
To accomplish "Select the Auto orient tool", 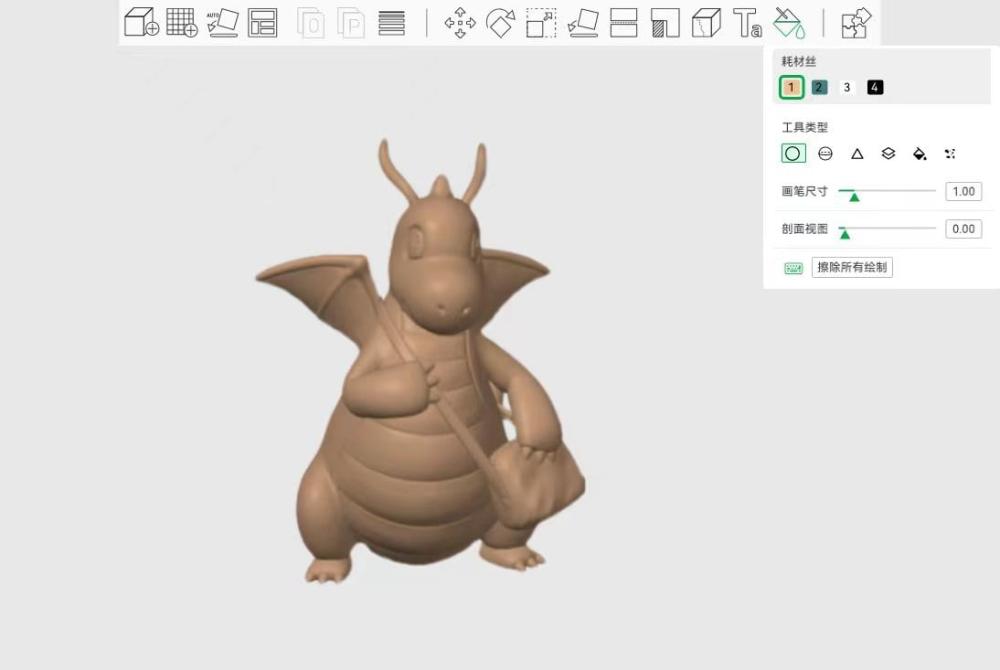I will pyautogui.click(x=222, y=22).
